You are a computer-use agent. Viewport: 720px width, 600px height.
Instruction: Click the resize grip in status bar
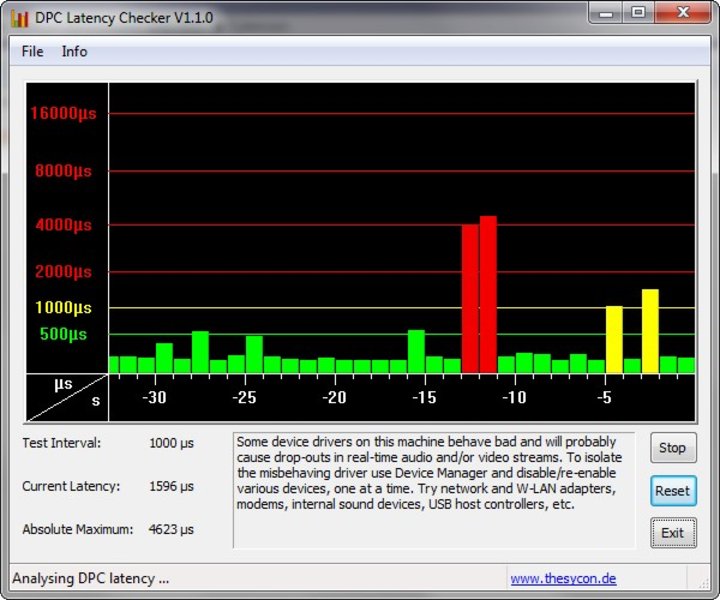pyautogui.click(x=703, y=582)
